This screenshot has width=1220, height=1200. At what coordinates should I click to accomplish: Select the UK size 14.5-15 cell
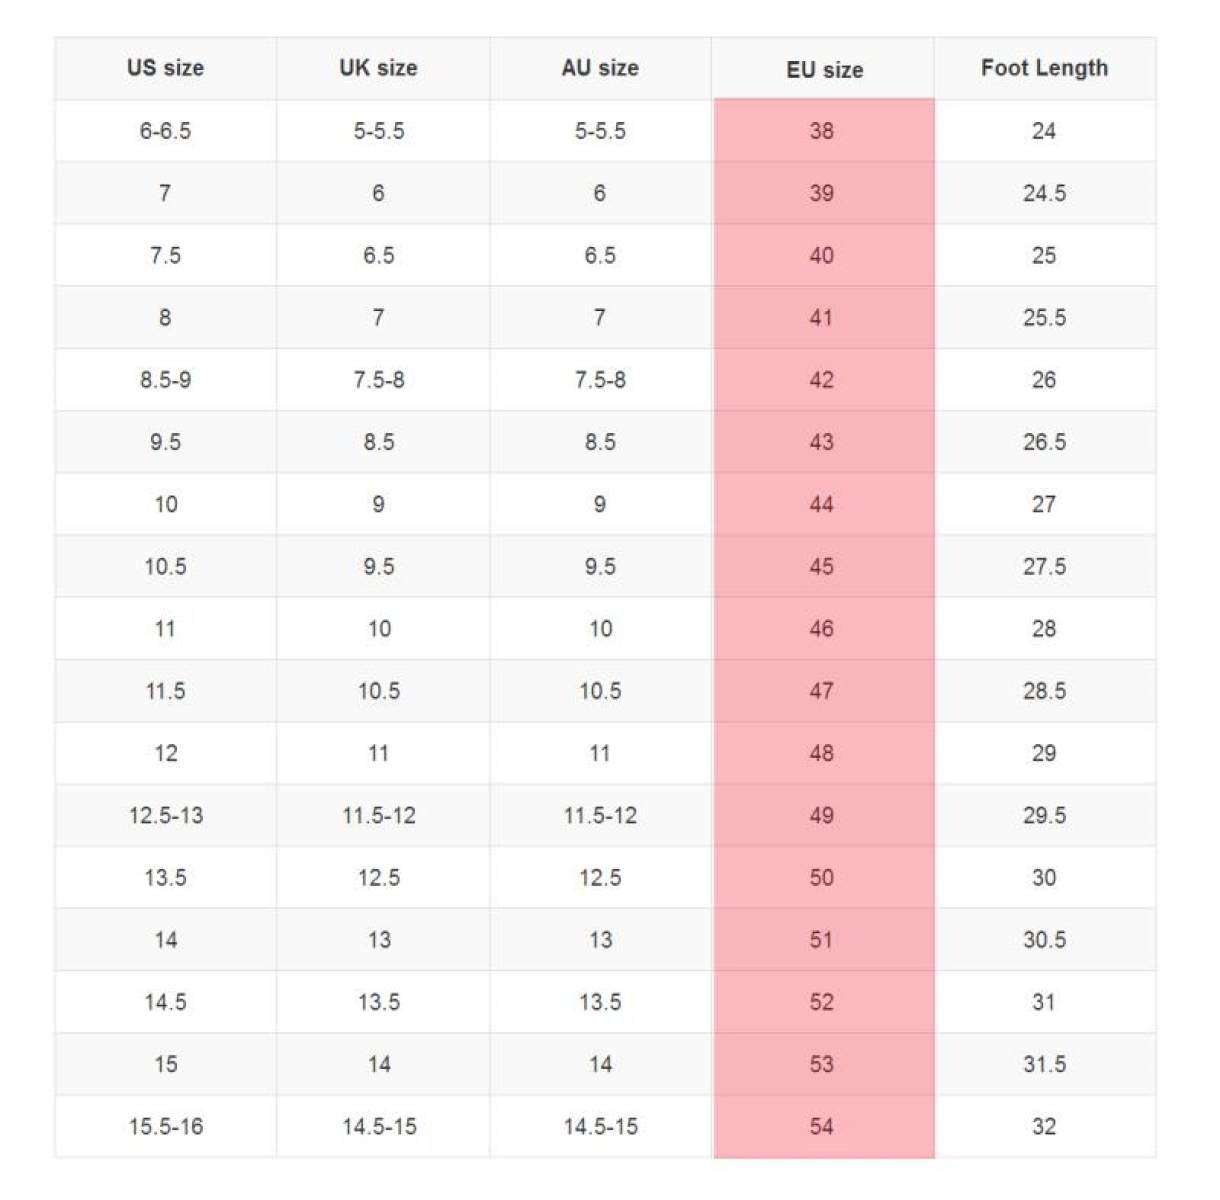click(x=378, y=1127)
